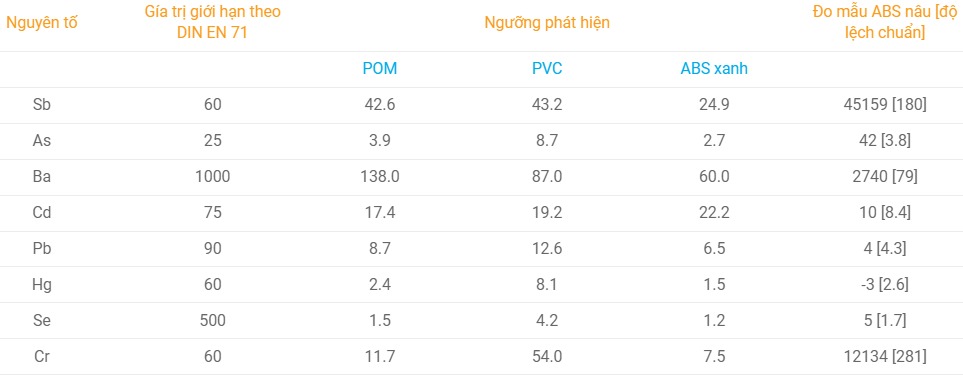Viewport: 963px width, 377px height.
Task: Select the As element row label
Action: tap(42, 141)
